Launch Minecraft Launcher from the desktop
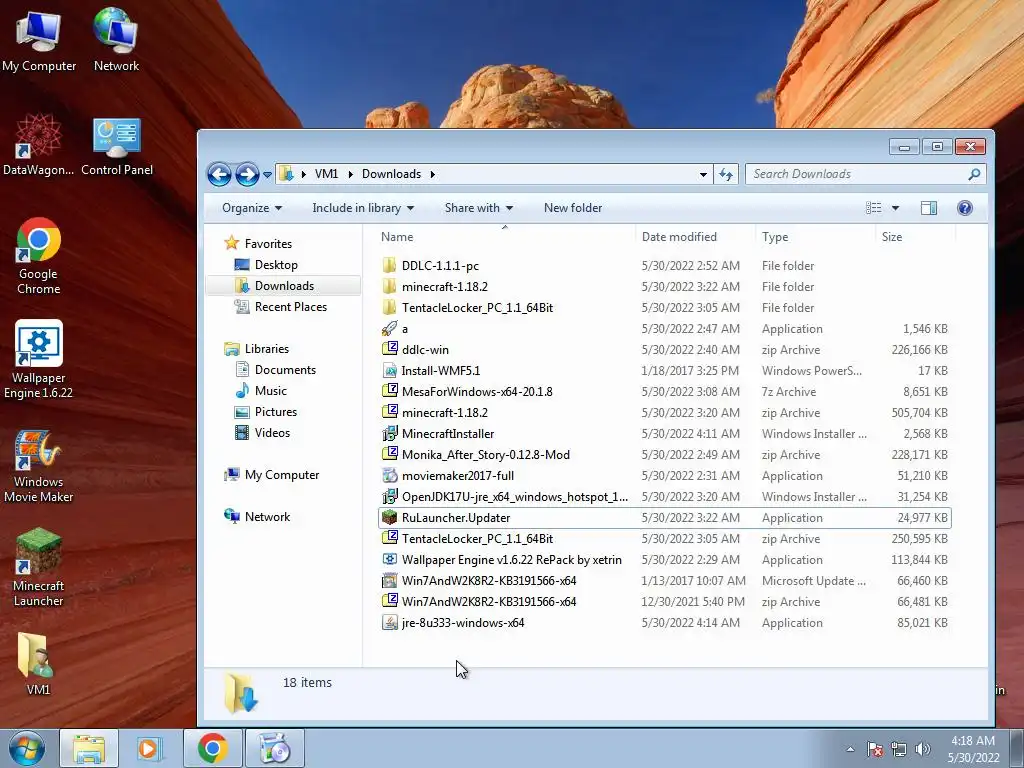 click(39, 568)
